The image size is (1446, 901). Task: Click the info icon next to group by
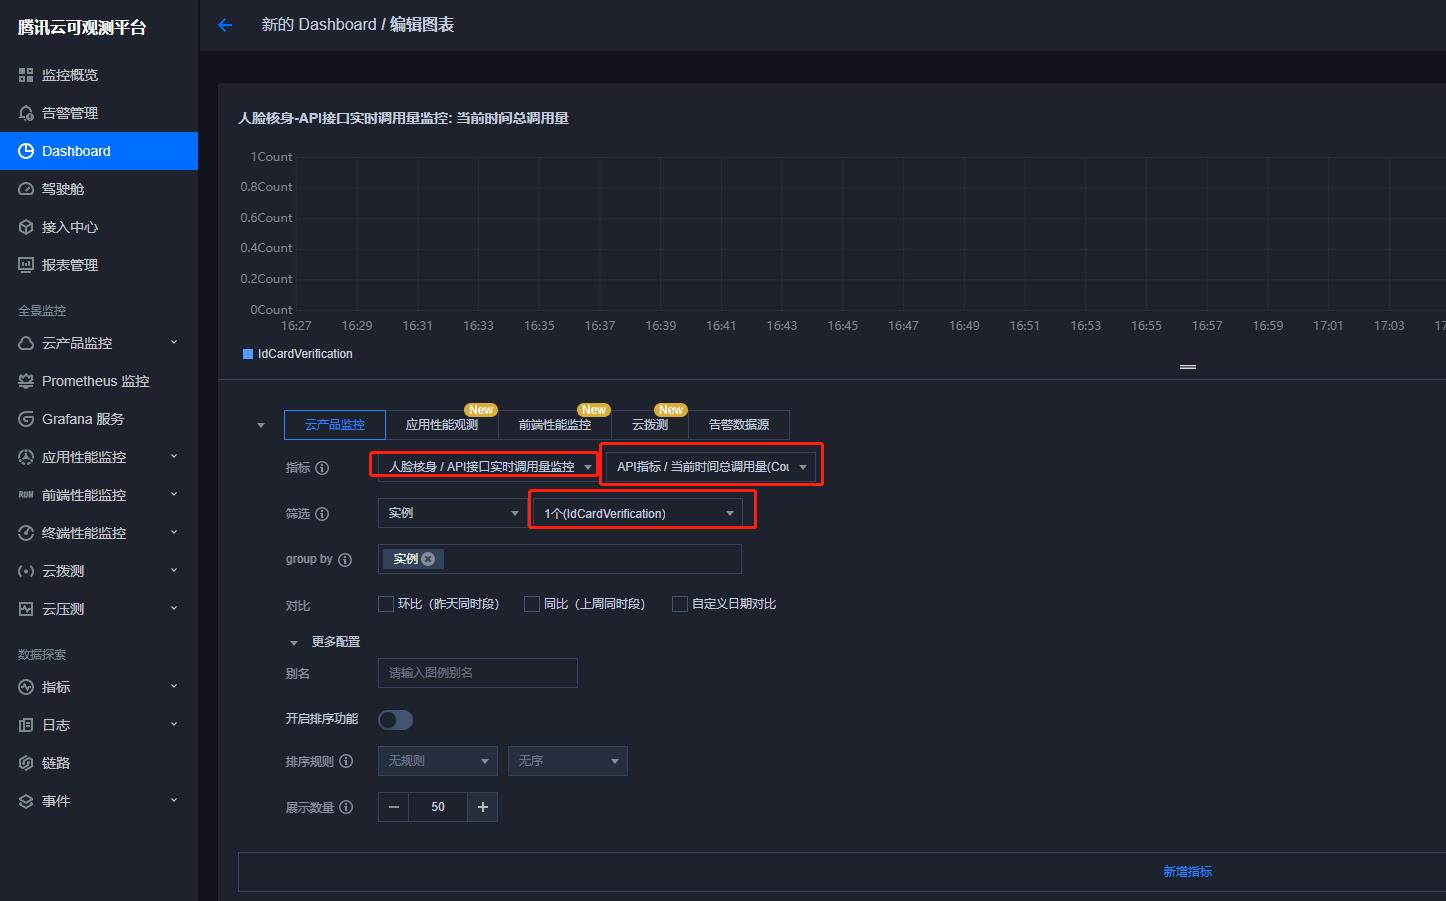point(345,560)
